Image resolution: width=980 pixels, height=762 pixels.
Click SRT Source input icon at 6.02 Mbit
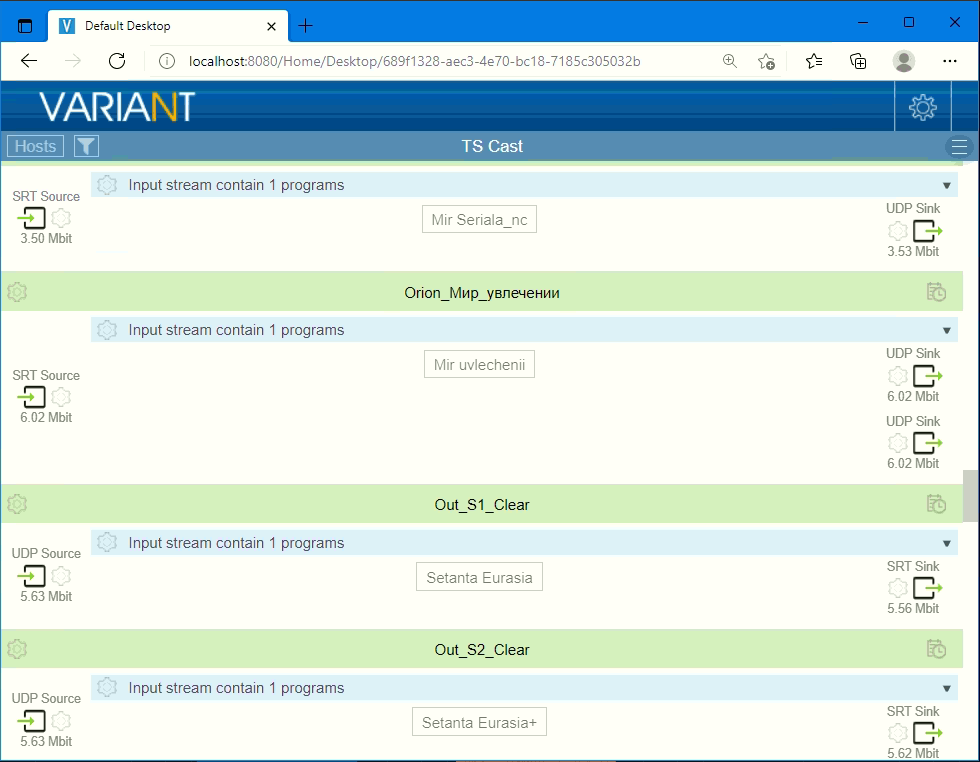point(31,397)
